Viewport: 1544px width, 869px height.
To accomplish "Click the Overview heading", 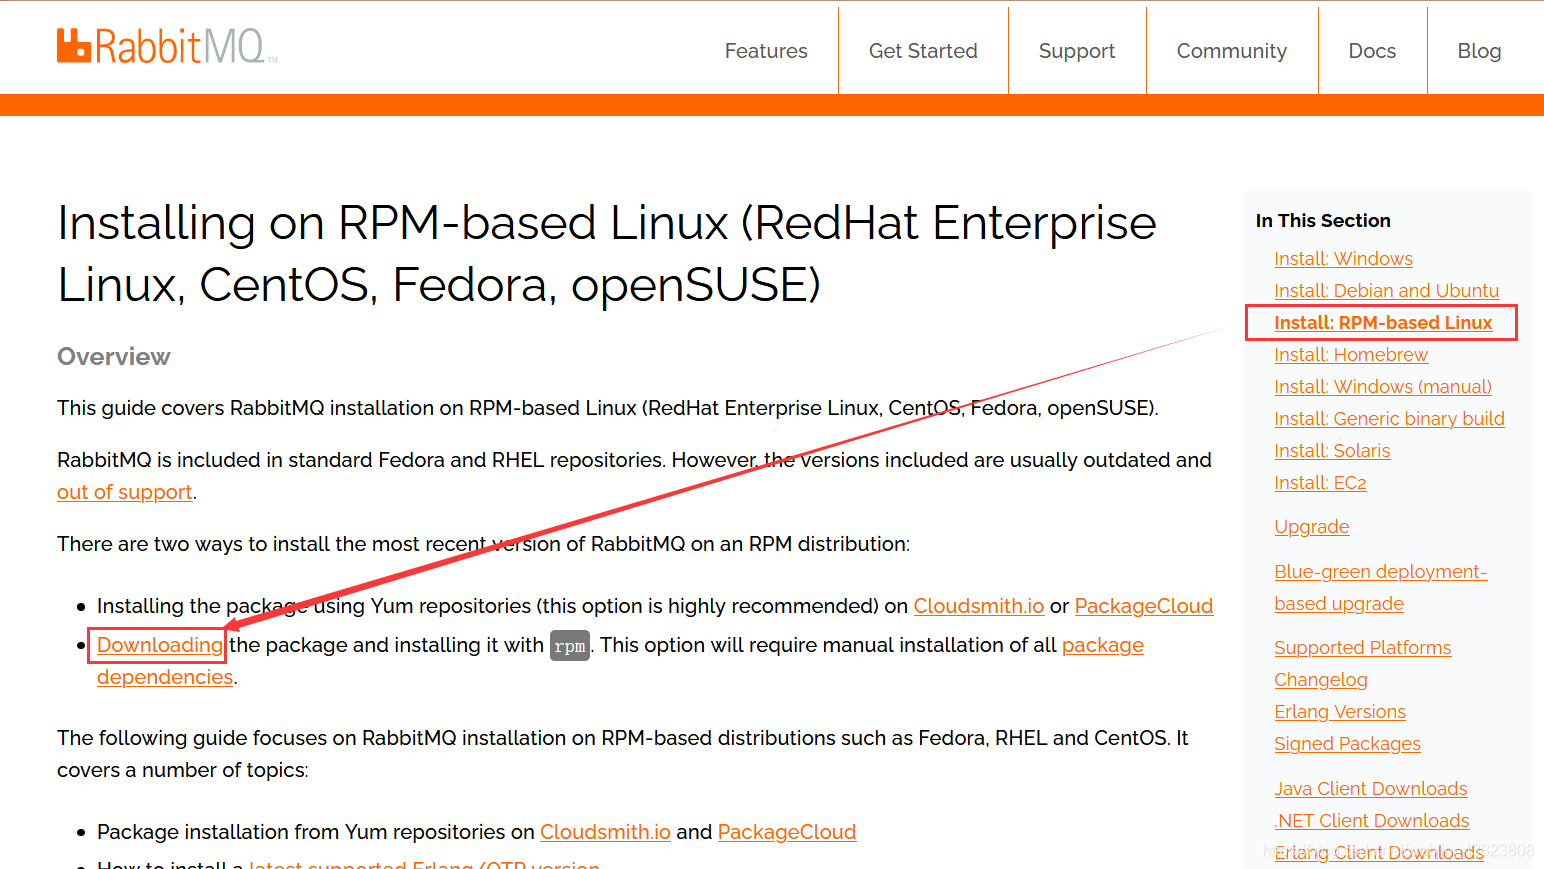I will pos(114,357).
